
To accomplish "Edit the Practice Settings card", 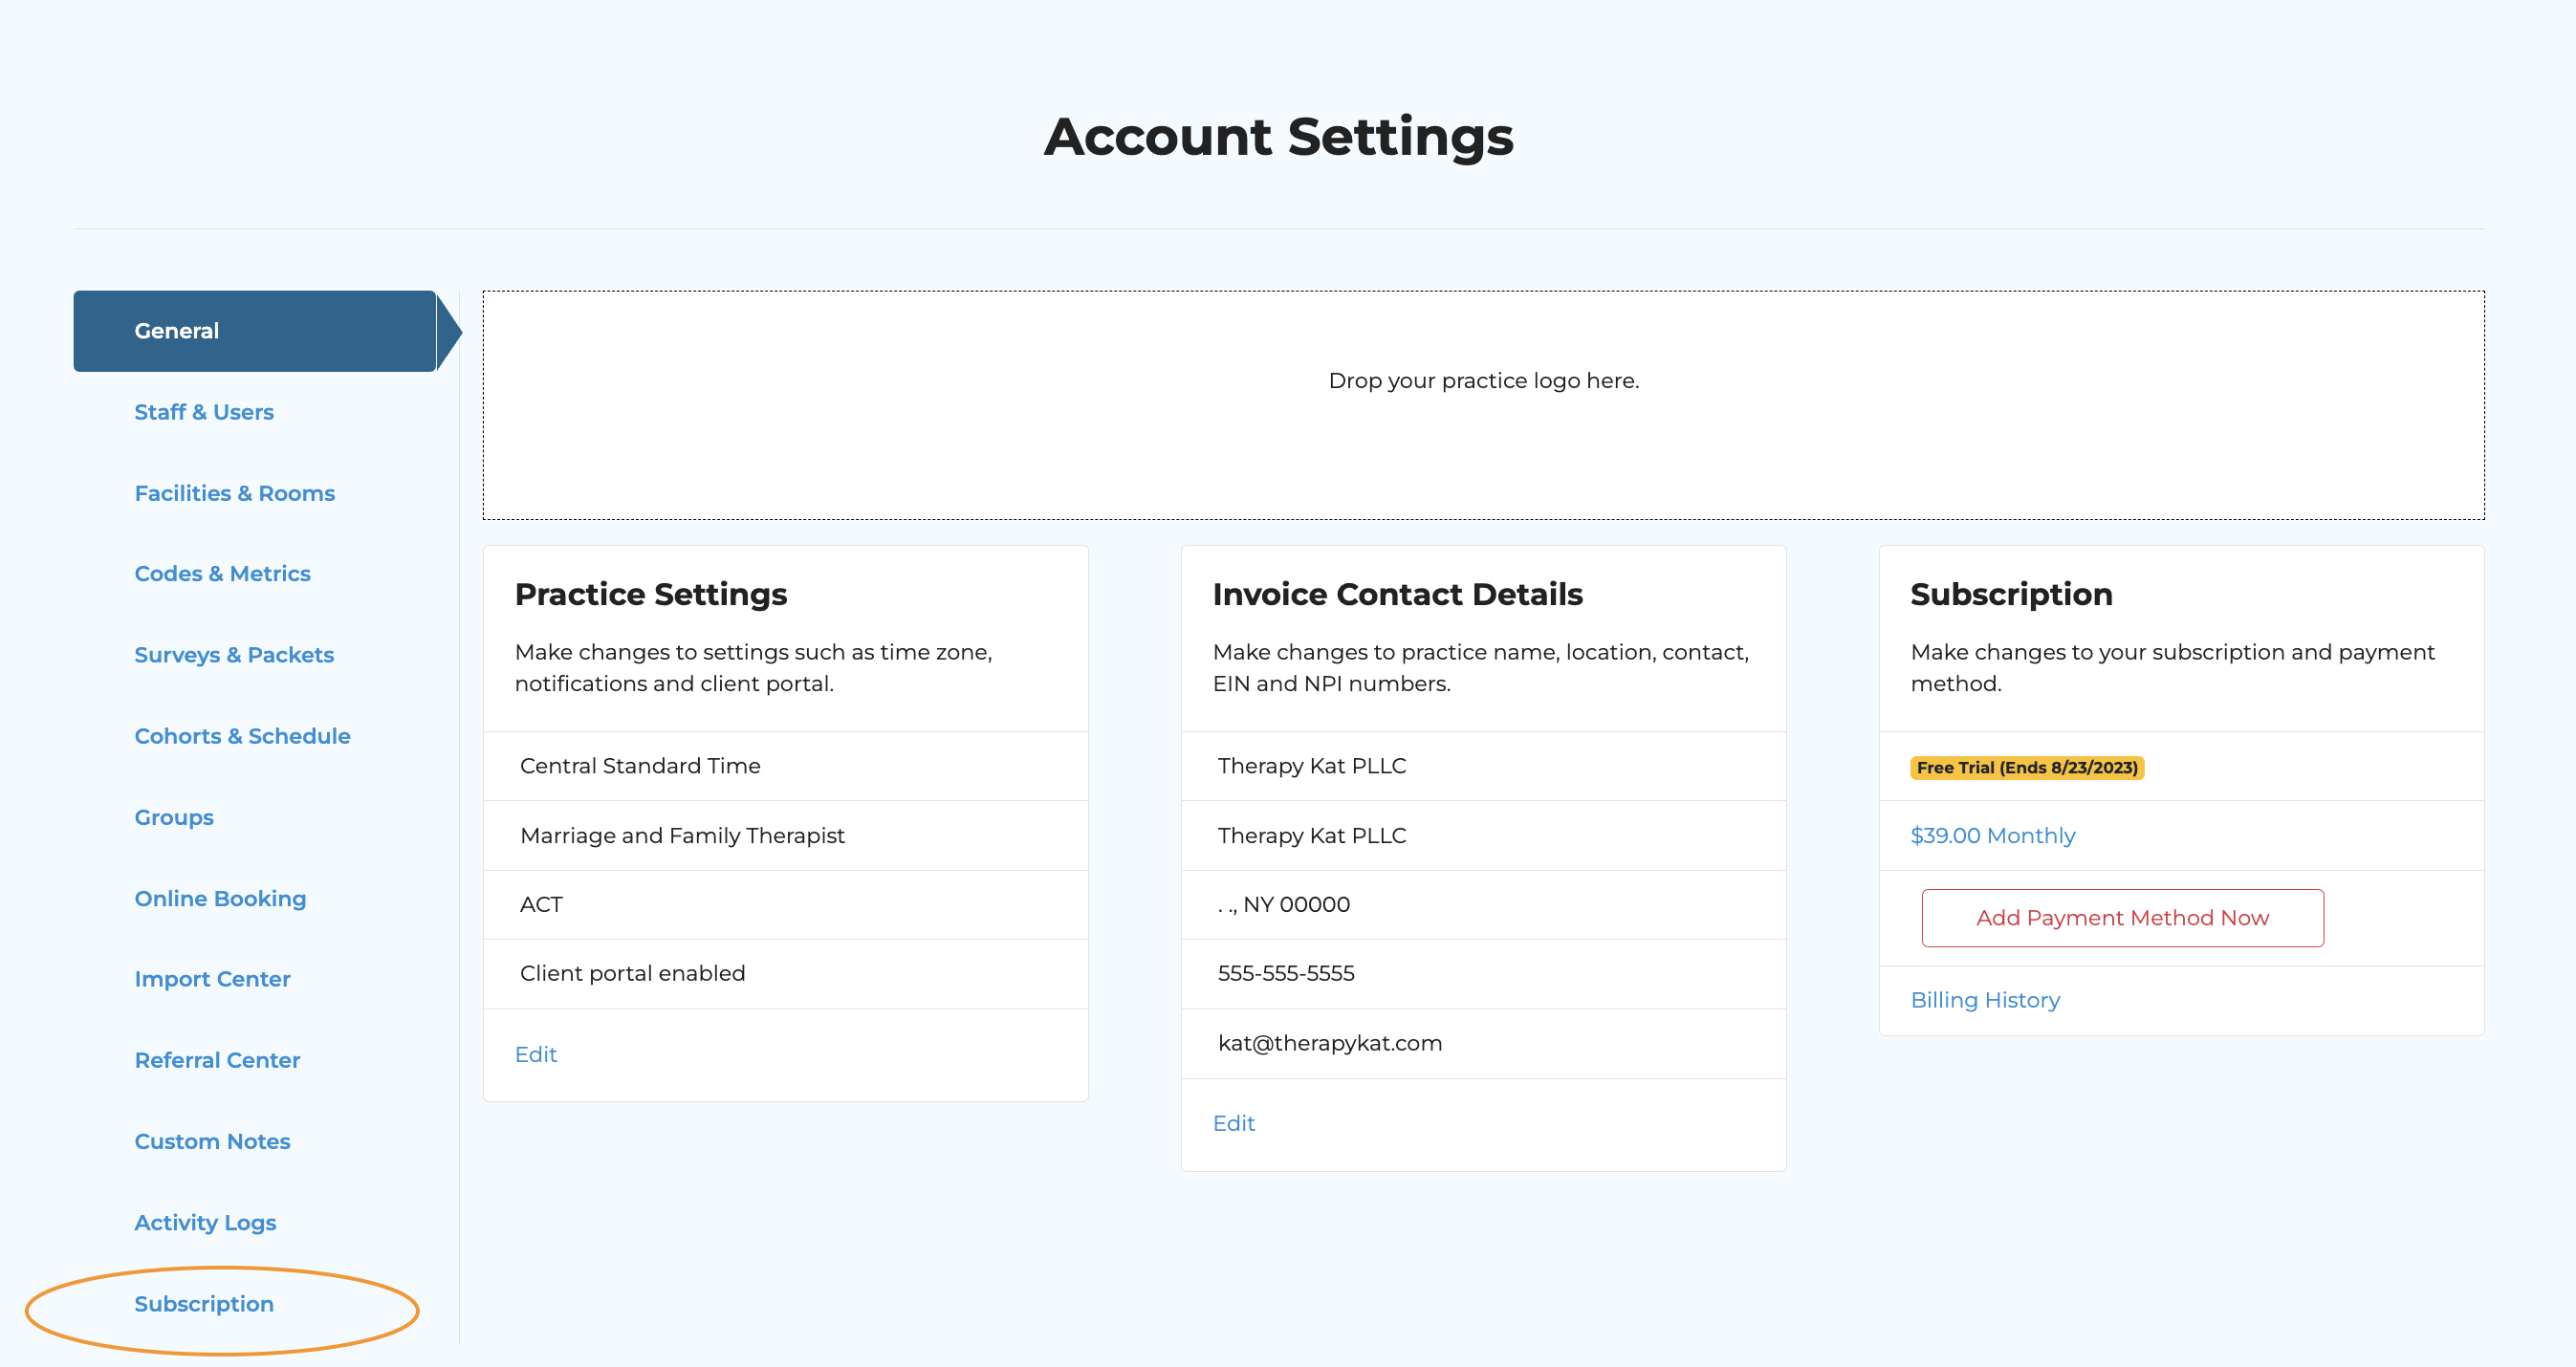I will point(535,1054).
